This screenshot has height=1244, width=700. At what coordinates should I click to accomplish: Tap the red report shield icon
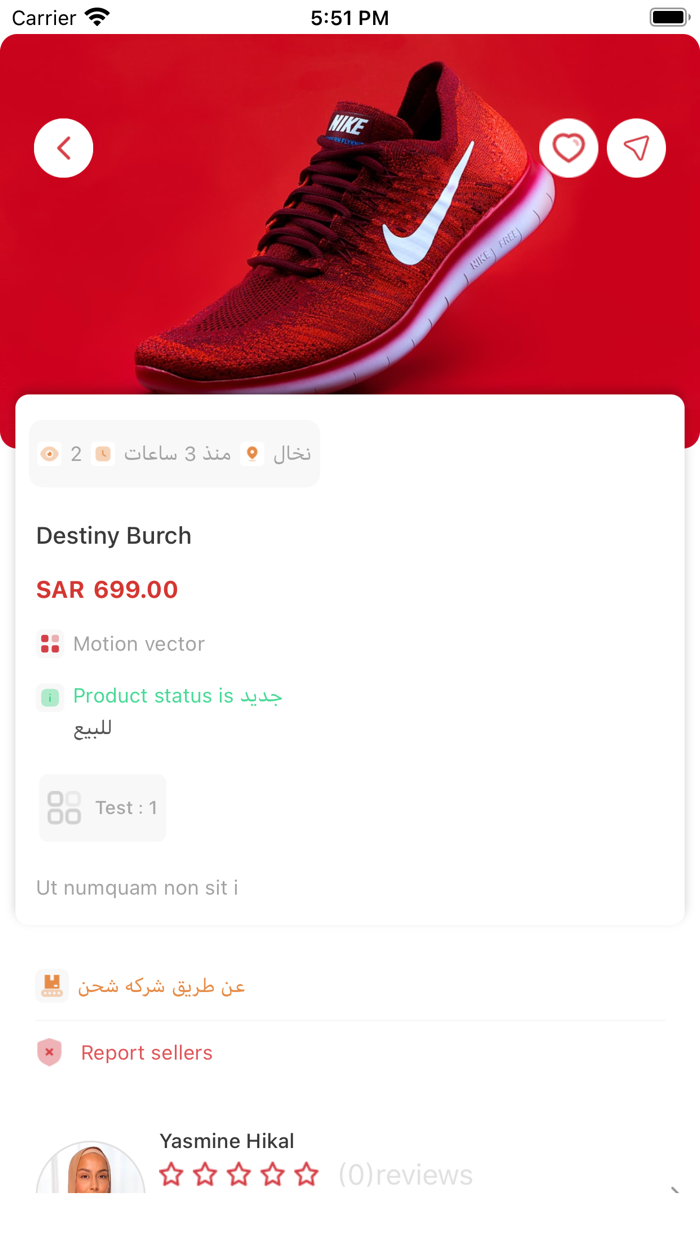50,1052
